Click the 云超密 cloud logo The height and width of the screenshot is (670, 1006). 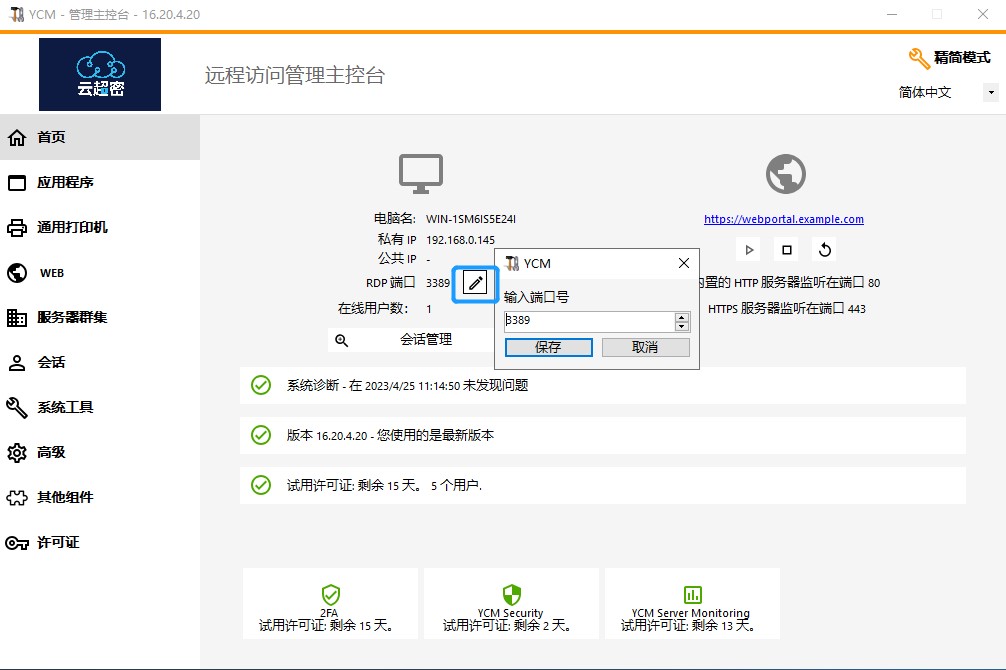tap(100, 74)
